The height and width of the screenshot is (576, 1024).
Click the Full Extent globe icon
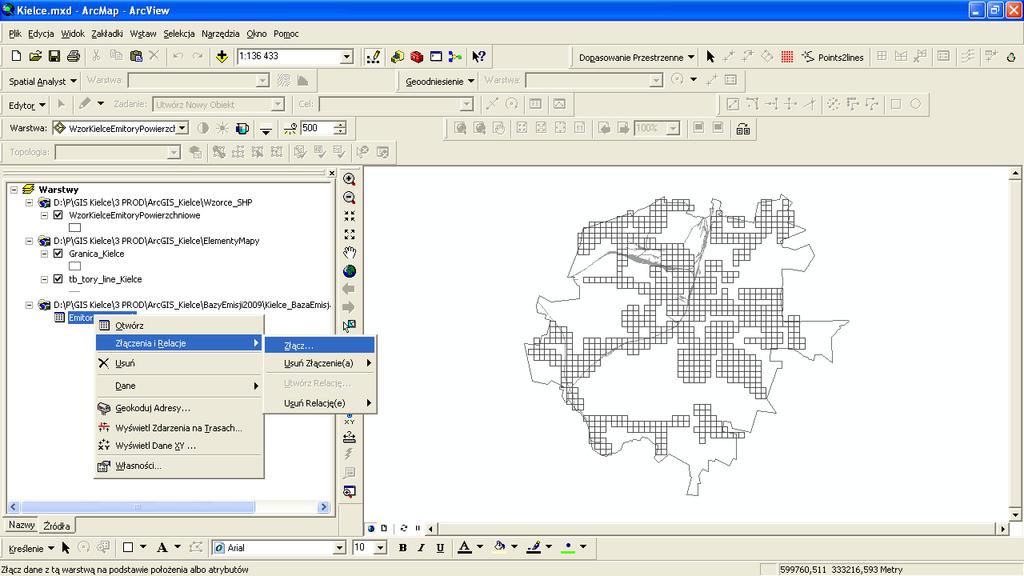coord(349,270)
